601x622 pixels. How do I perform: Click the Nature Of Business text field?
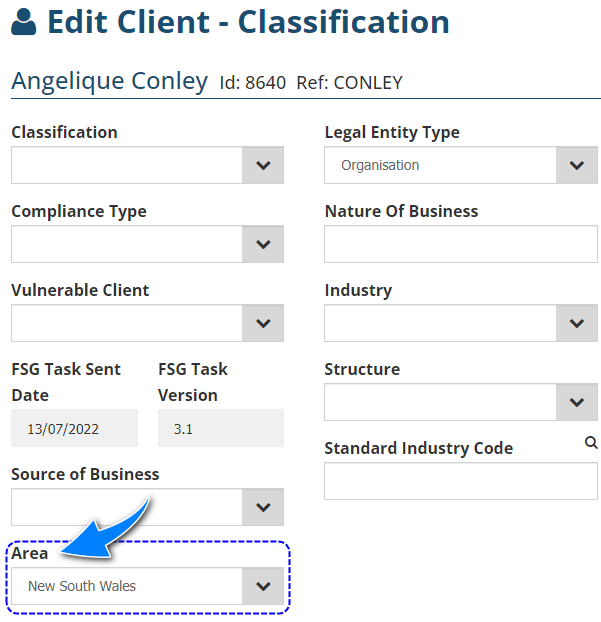pos(460,244)
